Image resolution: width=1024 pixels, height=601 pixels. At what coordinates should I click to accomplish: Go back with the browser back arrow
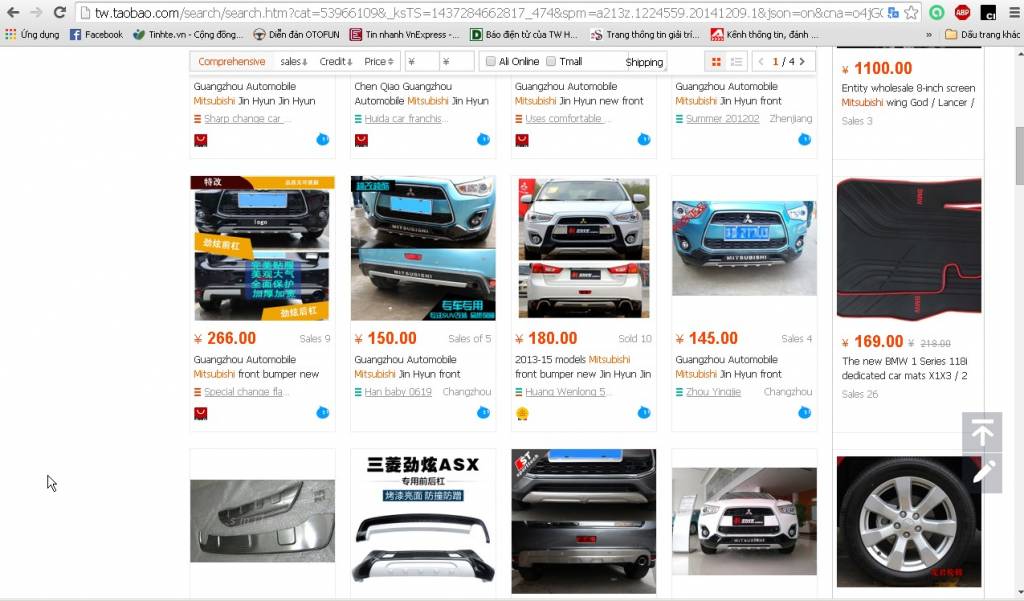pyautogui.click(x=13, y=12)
